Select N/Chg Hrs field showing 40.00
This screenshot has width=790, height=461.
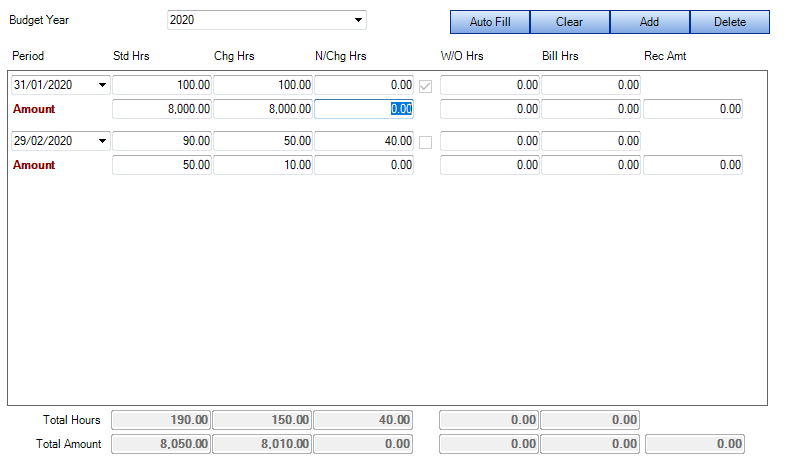pyautogui.click(x=364, y=141)
